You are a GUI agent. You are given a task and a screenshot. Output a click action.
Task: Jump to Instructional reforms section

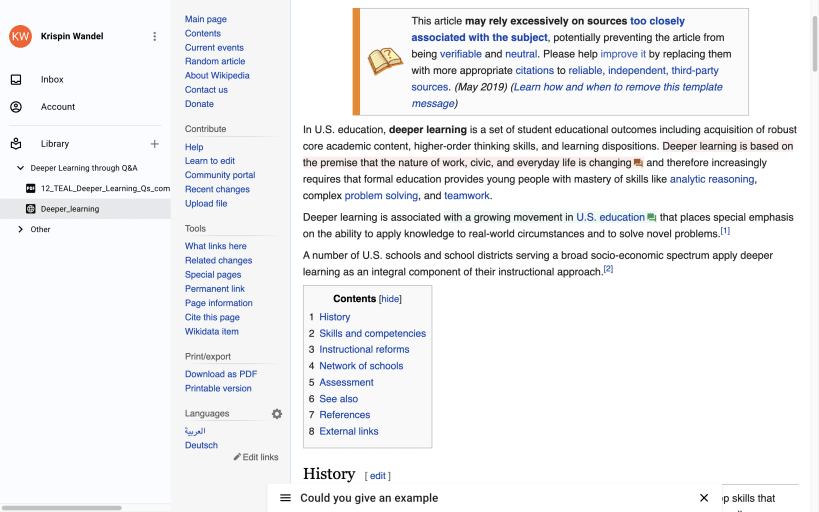[364, 350]
